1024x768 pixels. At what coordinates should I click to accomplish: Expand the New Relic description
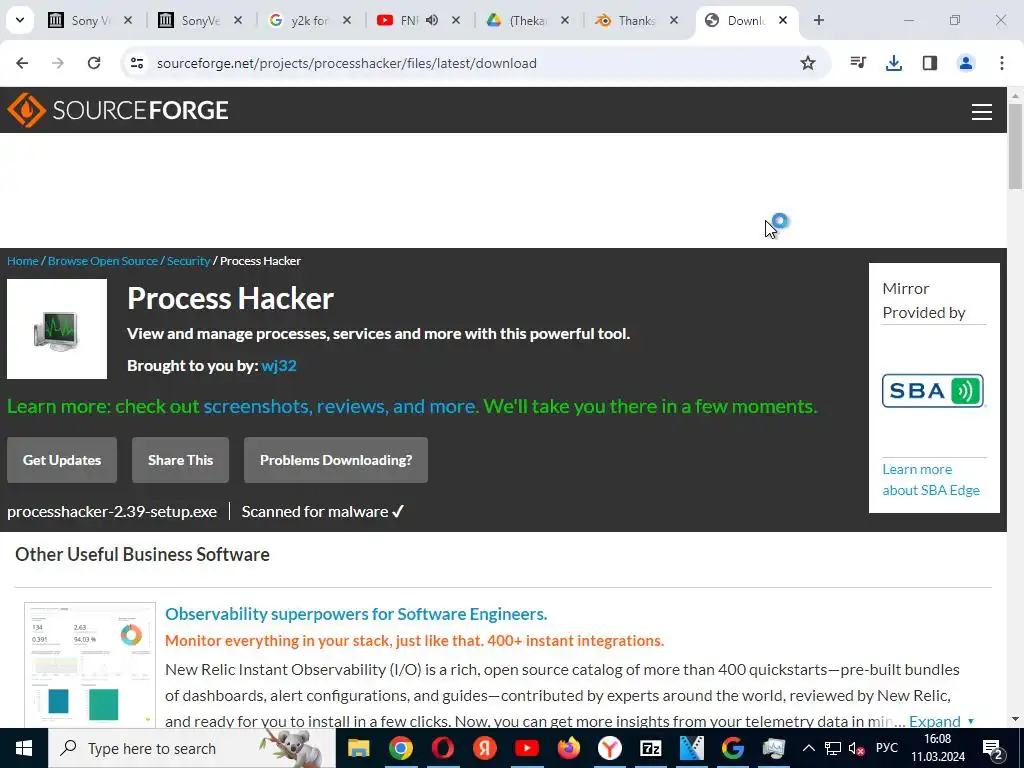(x=942, y=721)
